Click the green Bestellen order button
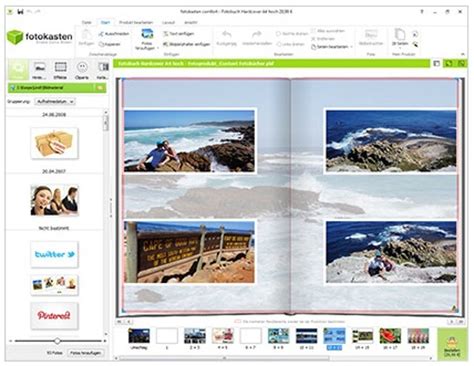The image size is (474, 366). click(x=452, y=344)
